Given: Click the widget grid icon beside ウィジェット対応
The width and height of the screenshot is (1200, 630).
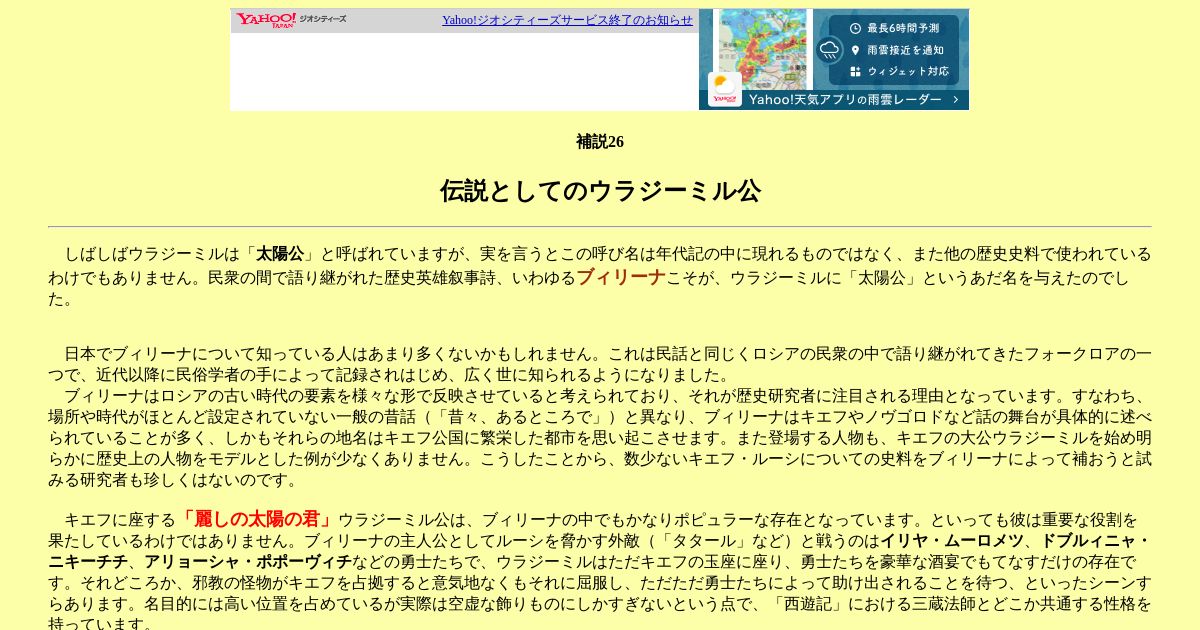Looking at the screenshot, I should [856, 72].
